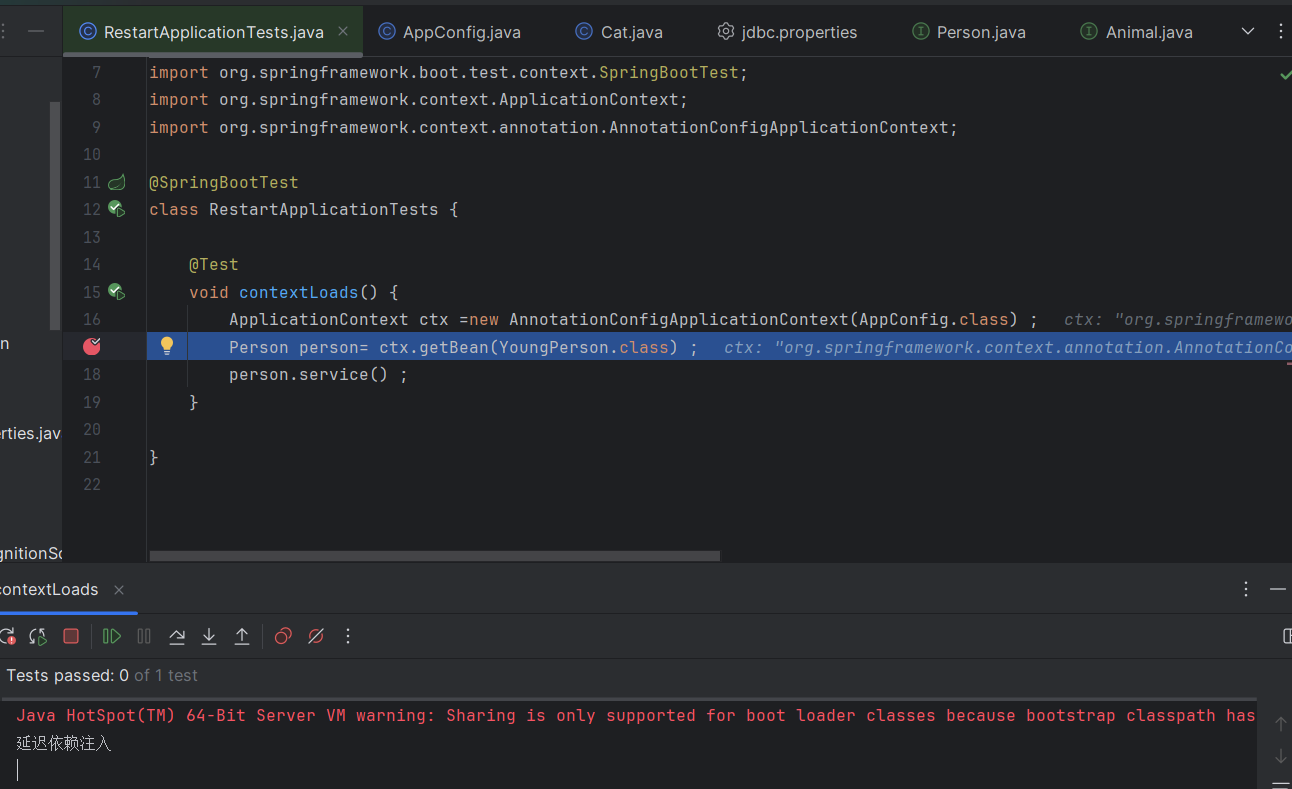The height and width of the screenshot is (789, 1292).
Task: Click the "Tests passed: 0 of 1 test" text
Action: pos(102,676)
